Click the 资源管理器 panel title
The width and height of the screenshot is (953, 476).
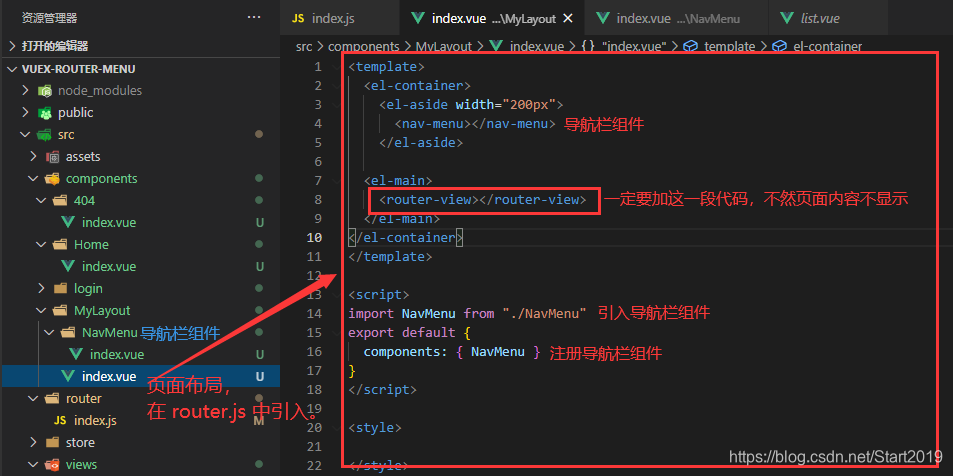click(49, 18)
